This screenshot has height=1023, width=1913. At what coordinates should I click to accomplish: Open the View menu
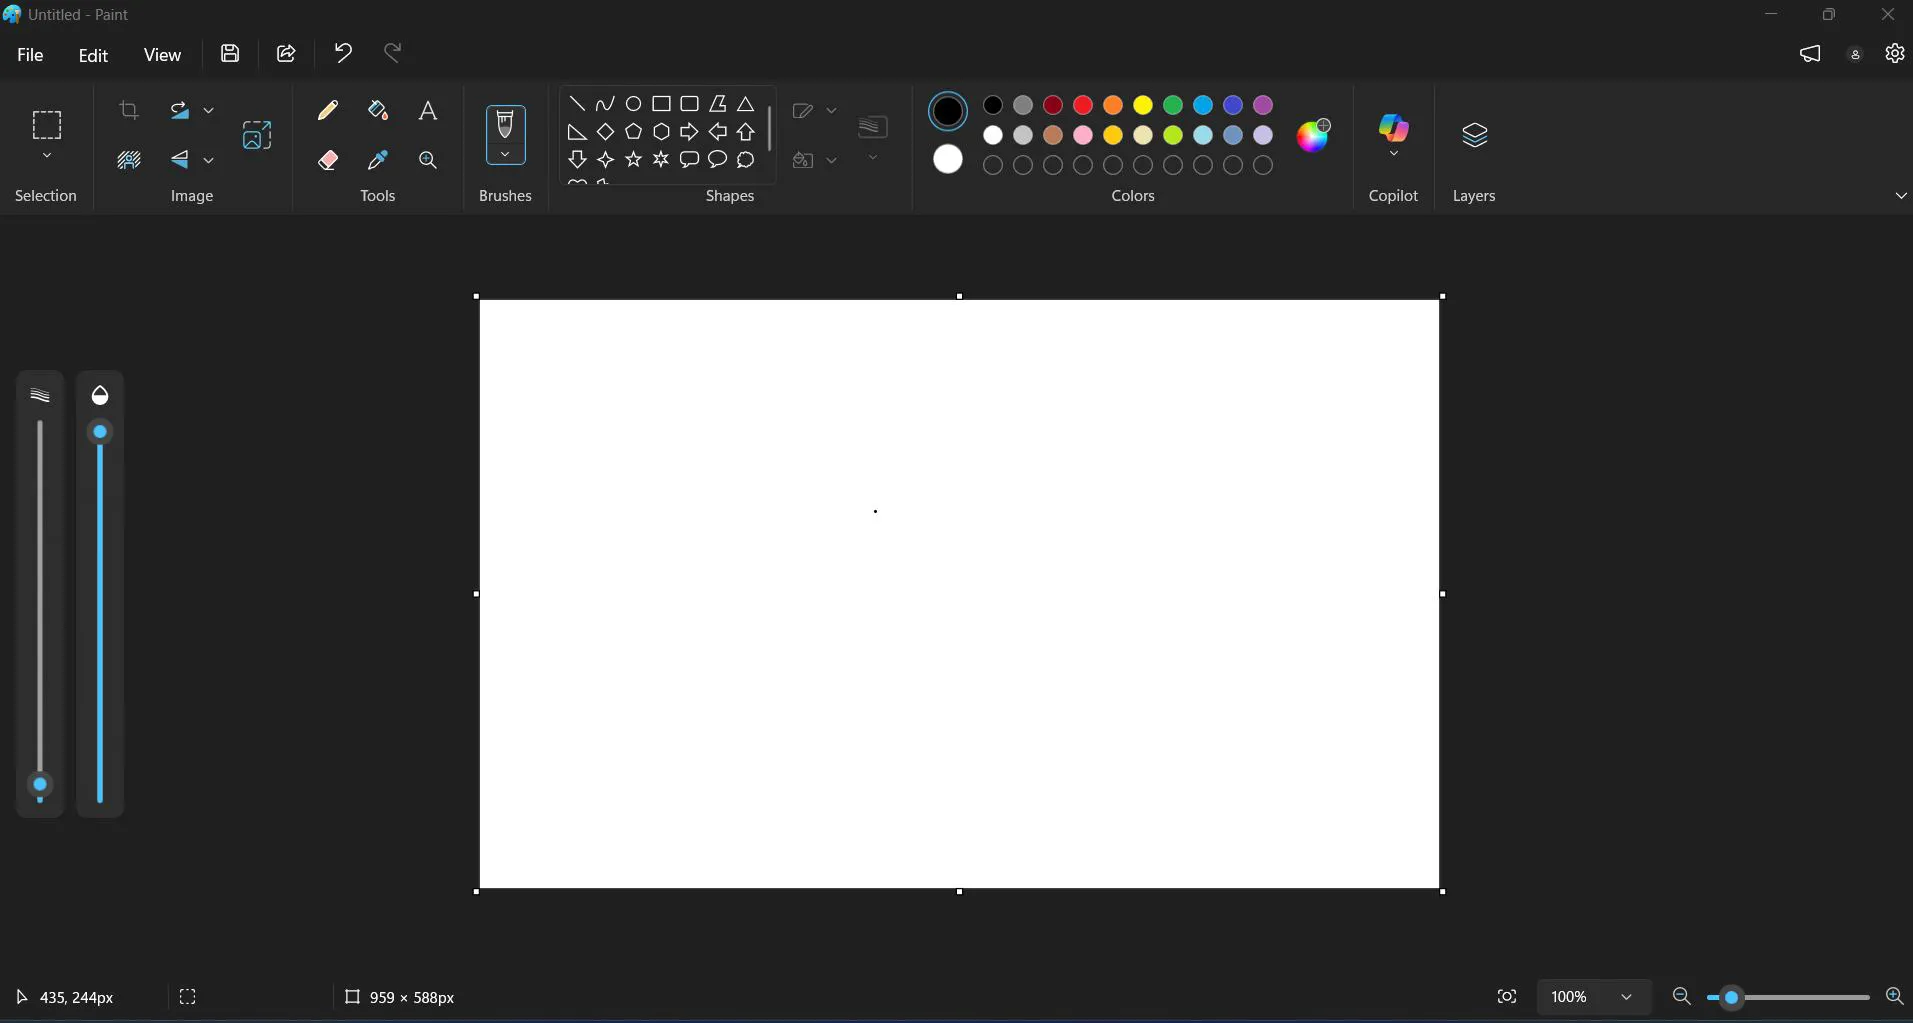coord(162,55)
